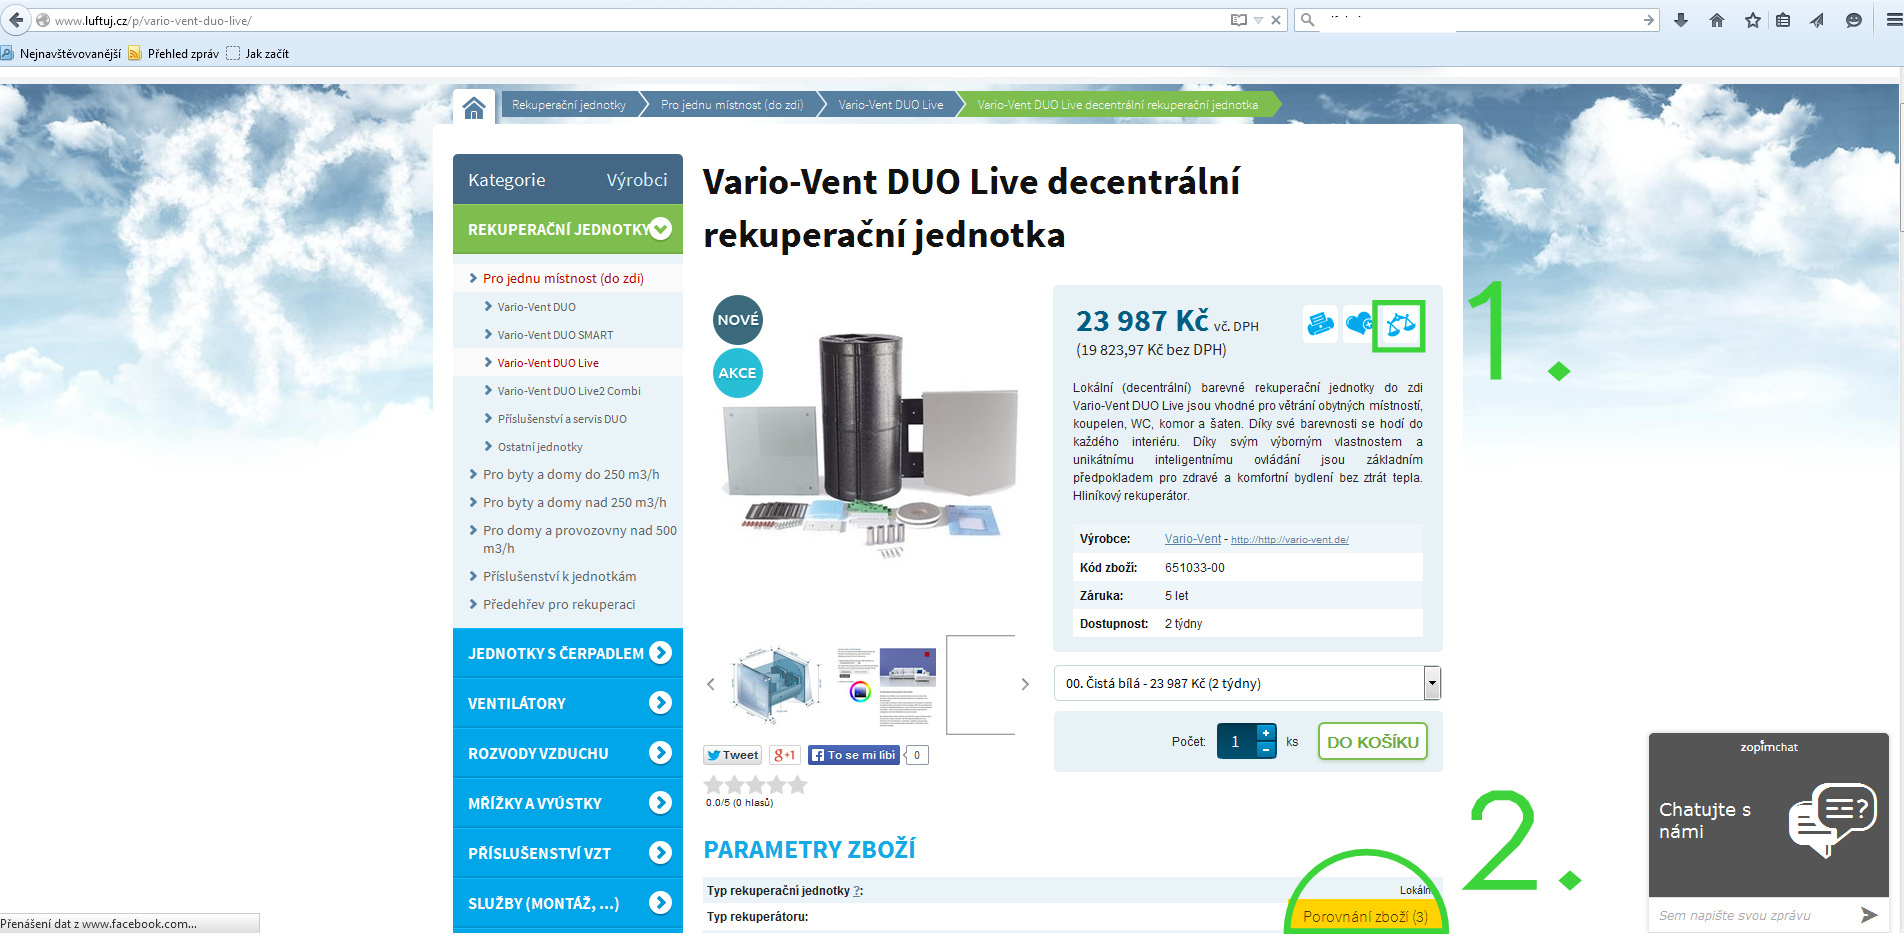
Task: Click browser back arrow button
Action: click(x=16, y=20)
